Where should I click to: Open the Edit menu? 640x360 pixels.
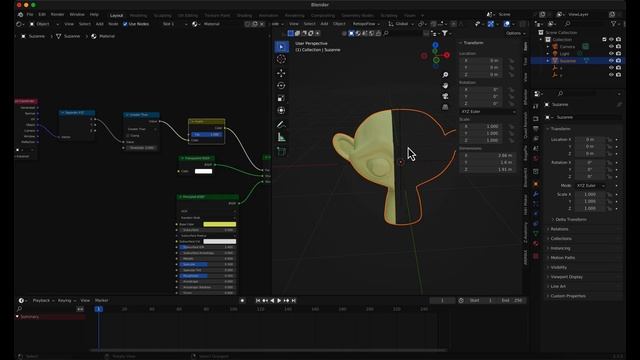(x=42, y=14)
